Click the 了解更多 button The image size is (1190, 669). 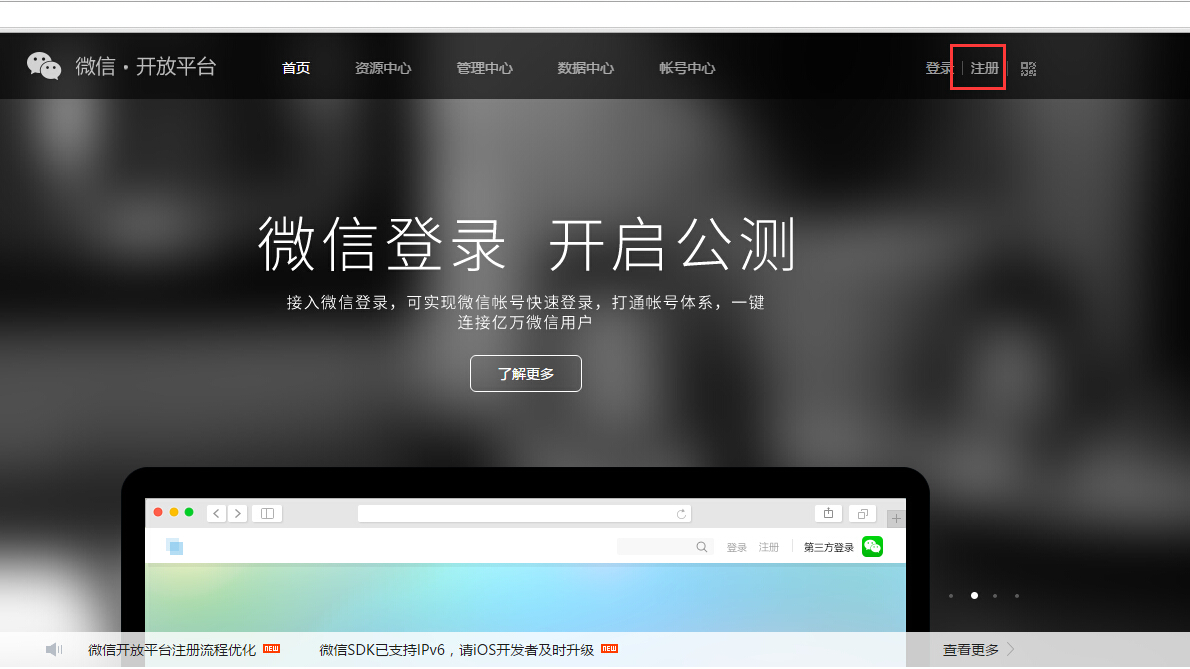(x=526, y=373)
